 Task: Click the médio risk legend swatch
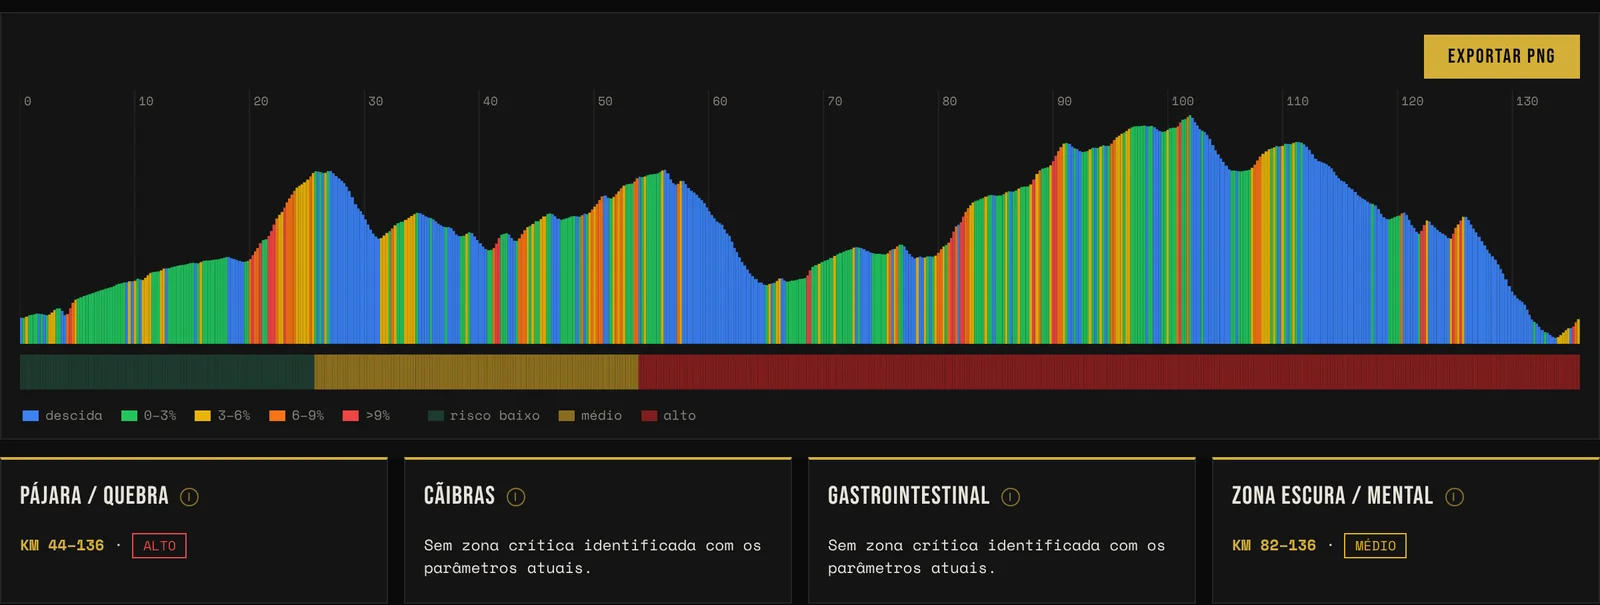click(x=566, y=416)
